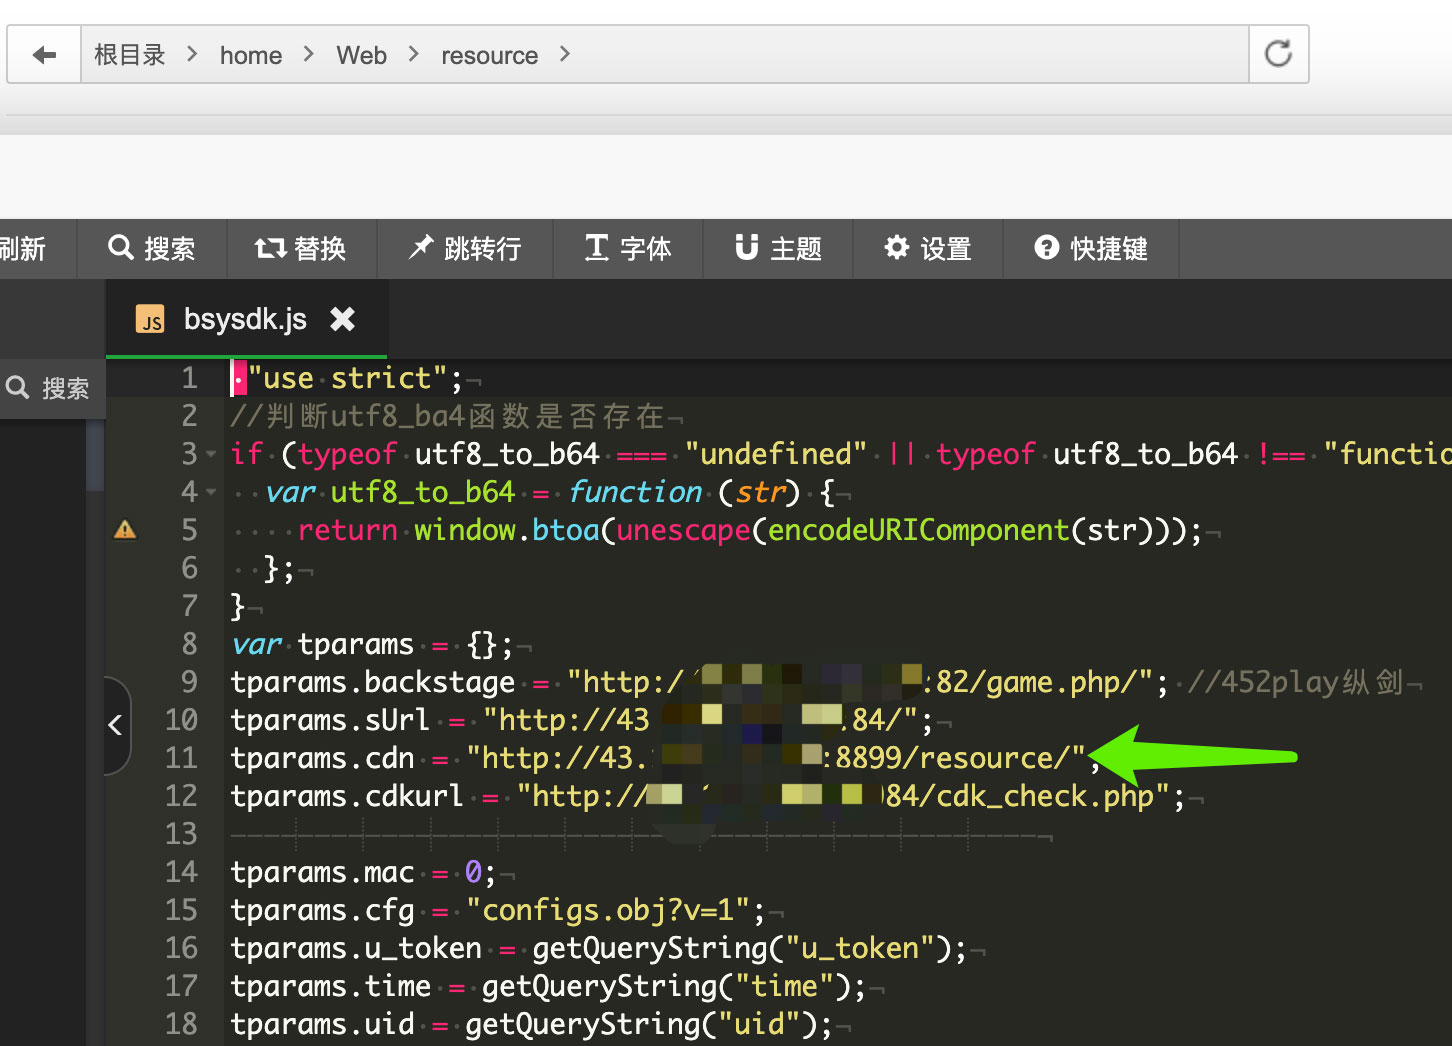Navigate to the home breadcrumb folder
This screenshot has width=1452, height=1046.
point(251,55)
